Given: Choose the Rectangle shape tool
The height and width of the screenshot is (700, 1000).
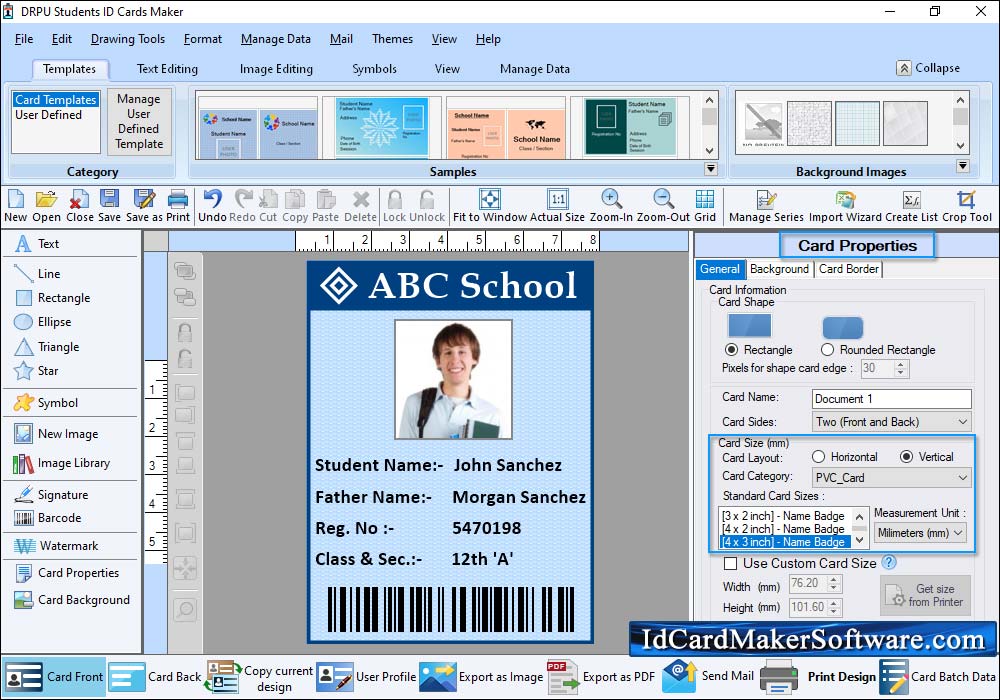Looking at the screenshot, I should pyautogui.click(x=52, y=298).
